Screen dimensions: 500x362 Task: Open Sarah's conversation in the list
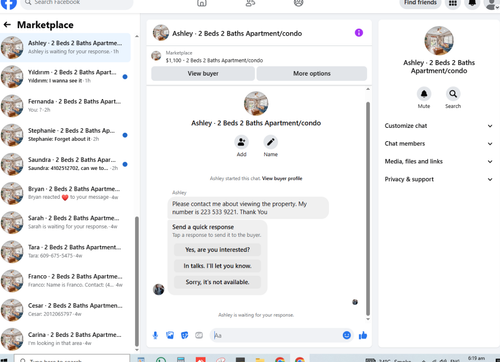[x=65, y=222]
